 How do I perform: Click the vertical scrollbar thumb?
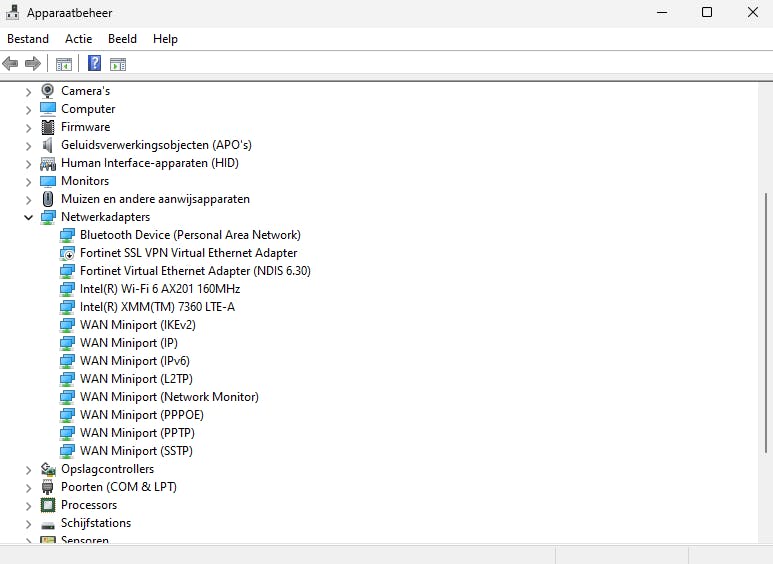pyautogui.click(x=766, y=323)
